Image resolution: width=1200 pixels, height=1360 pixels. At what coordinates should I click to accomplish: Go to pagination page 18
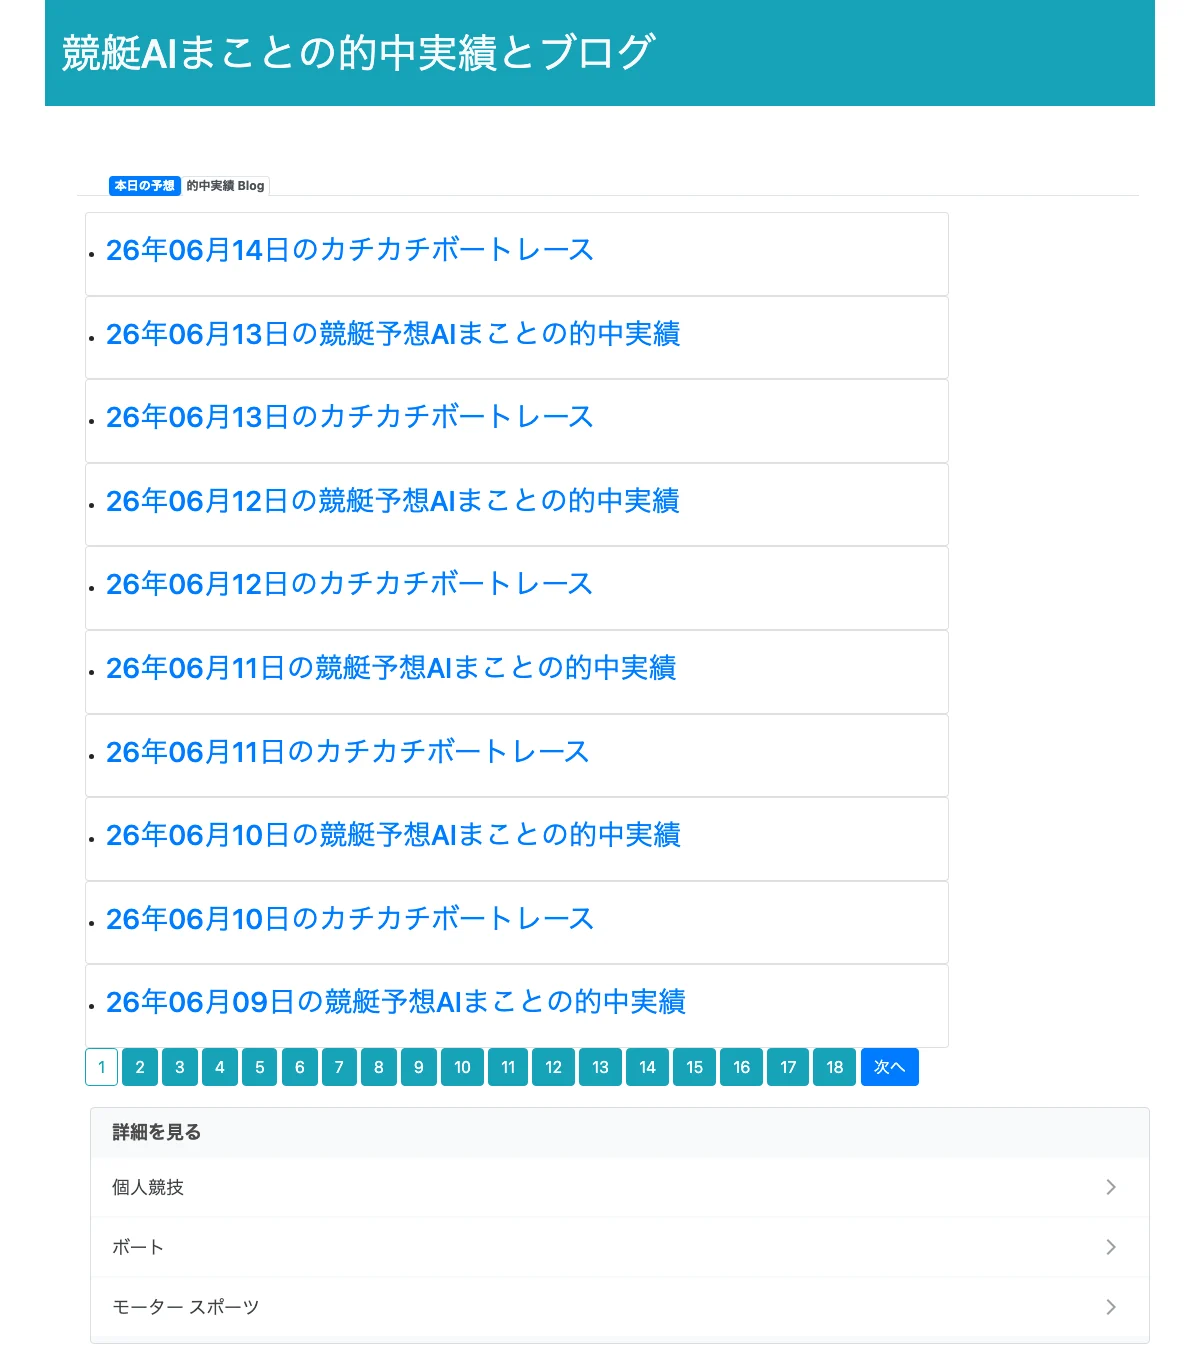pos(835,1067)
